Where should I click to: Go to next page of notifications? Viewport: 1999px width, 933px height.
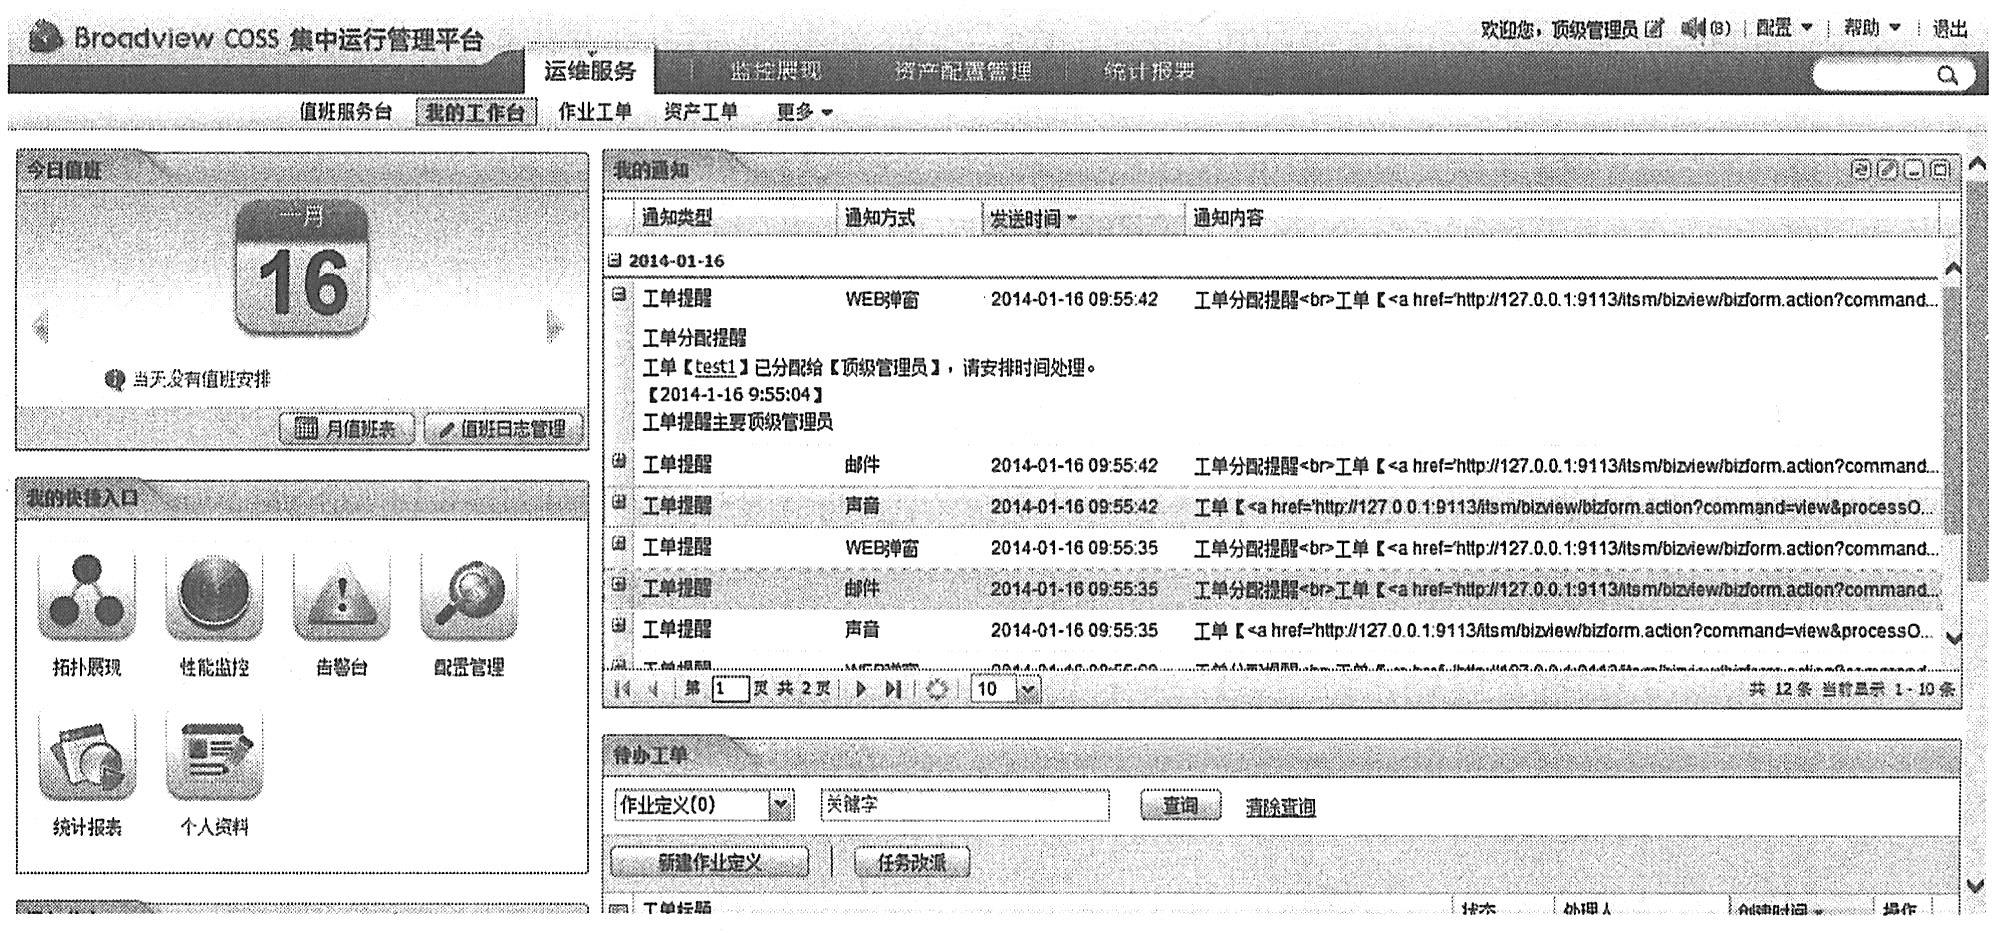click(x=861, y=689)
